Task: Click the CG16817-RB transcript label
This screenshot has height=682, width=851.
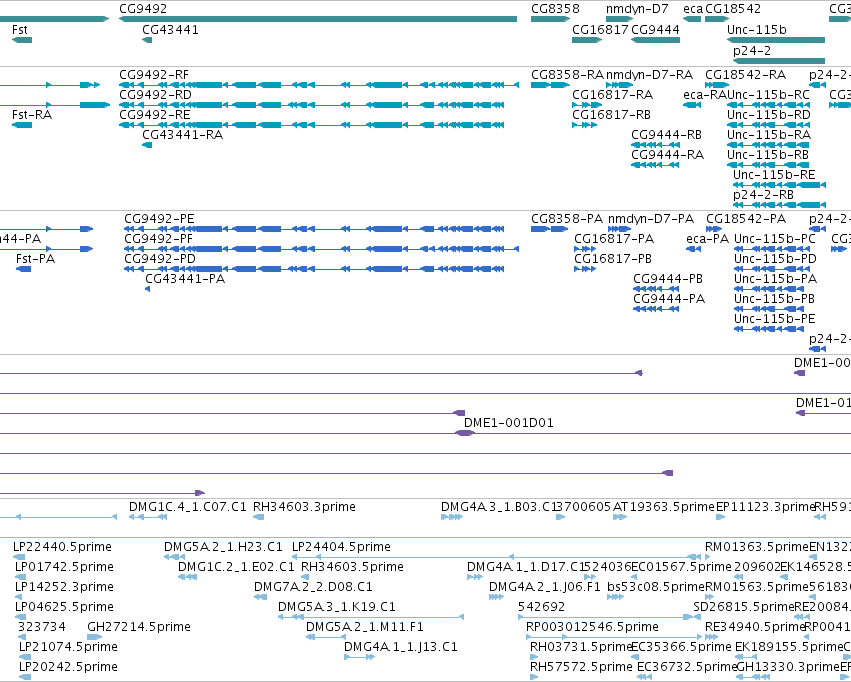Action: point(612,115)
